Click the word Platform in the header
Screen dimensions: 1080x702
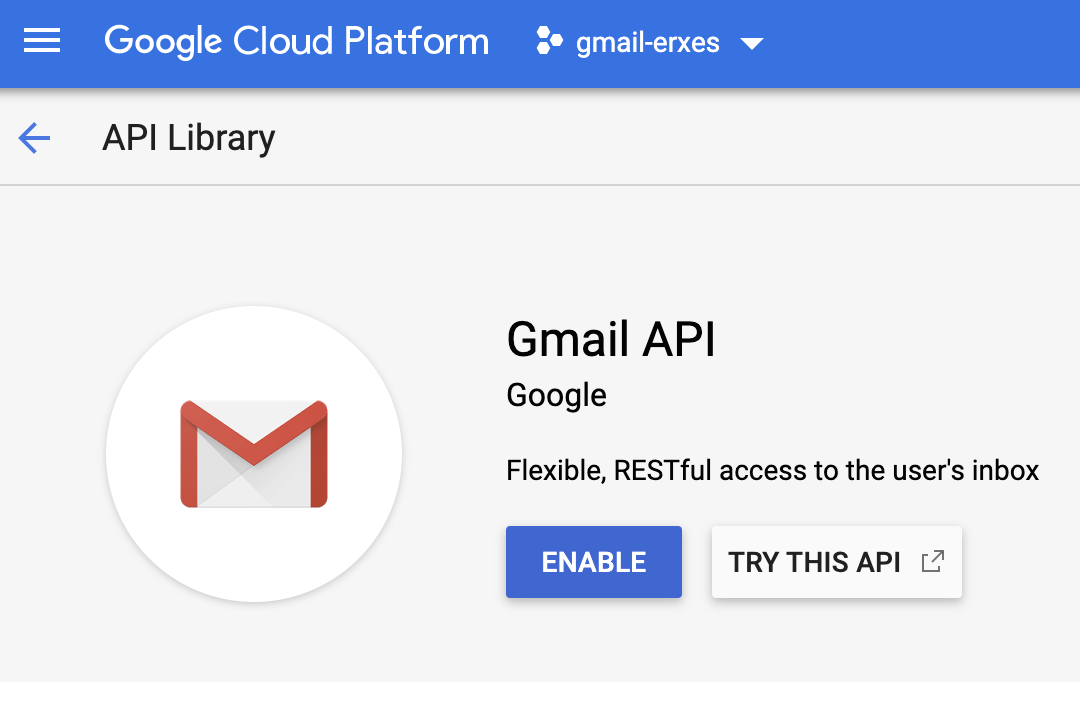417,41
